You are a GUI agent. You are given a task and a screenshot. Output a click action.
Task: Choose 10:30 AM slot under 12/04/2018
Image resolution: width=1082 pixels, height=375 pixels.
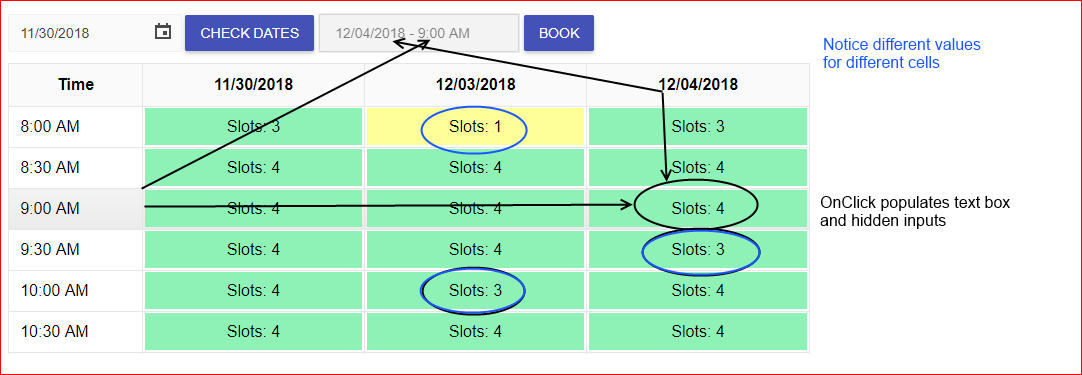[698, 331]
